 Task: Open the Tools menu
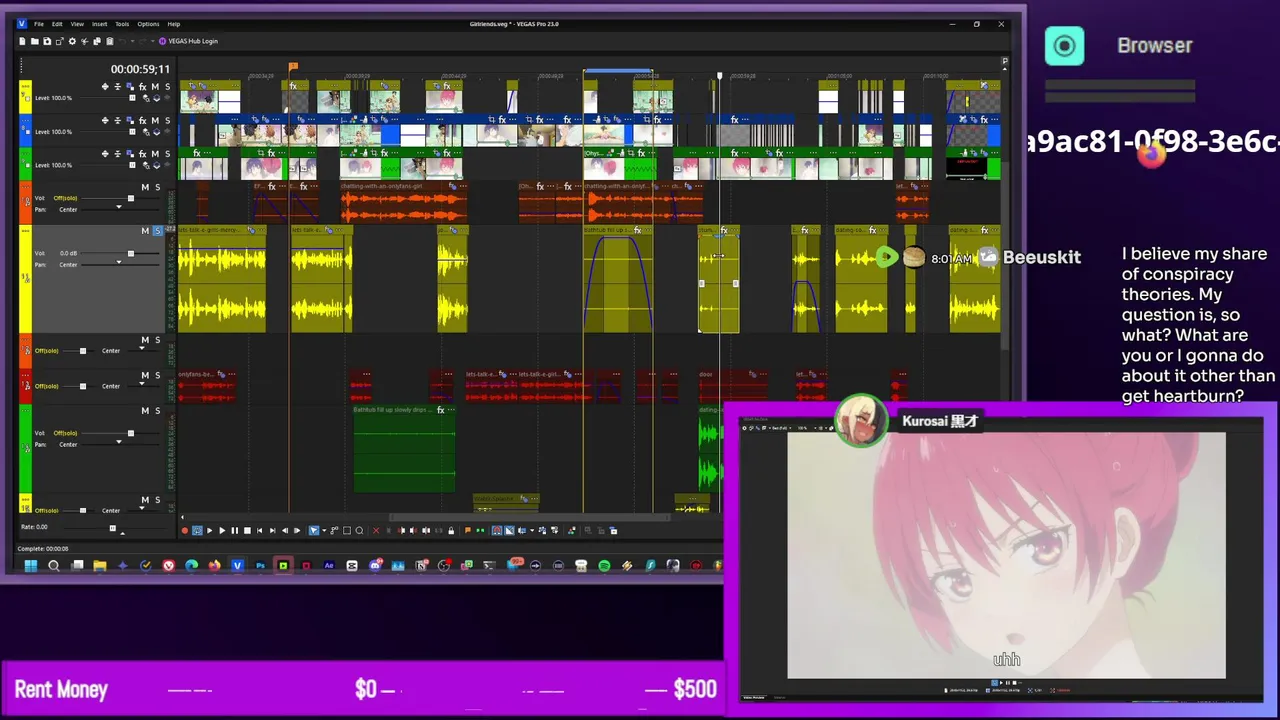(x=122, y=24)
